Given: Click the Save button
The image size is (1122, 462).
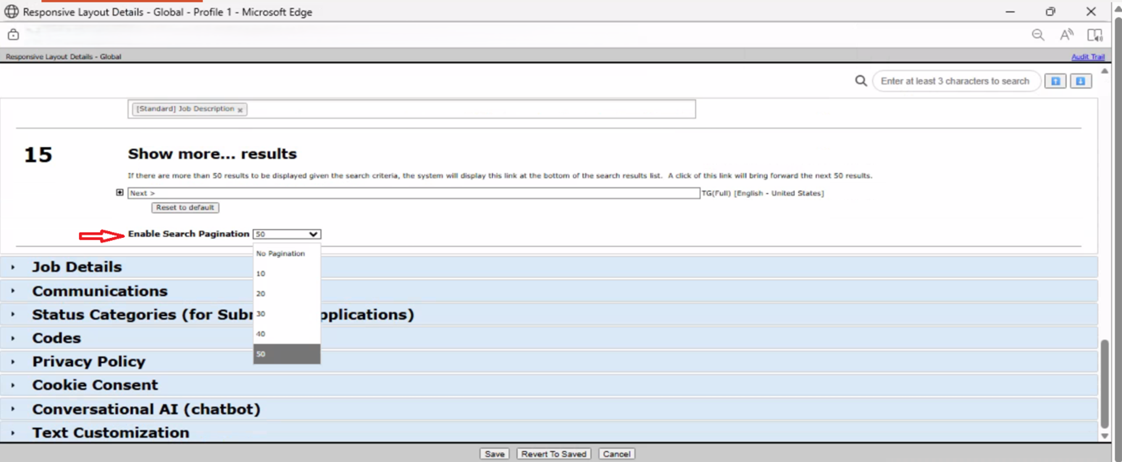Looking at the screenshot, I should click(x=494, y=454).
